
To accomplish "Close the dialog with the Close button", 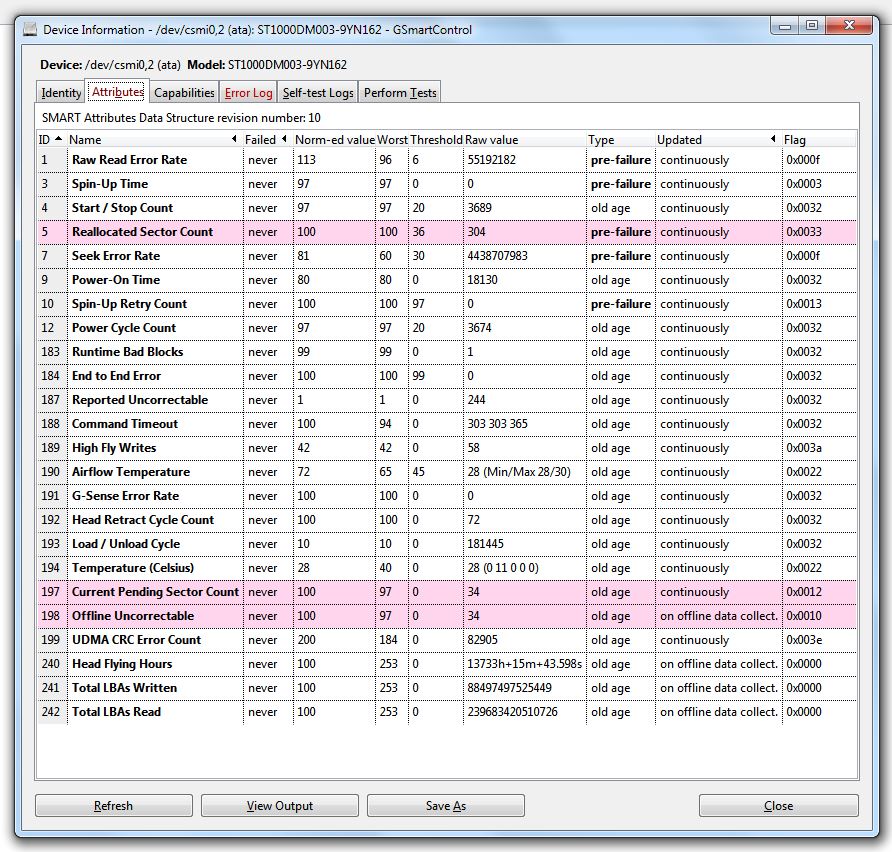I will coord(778,806).
